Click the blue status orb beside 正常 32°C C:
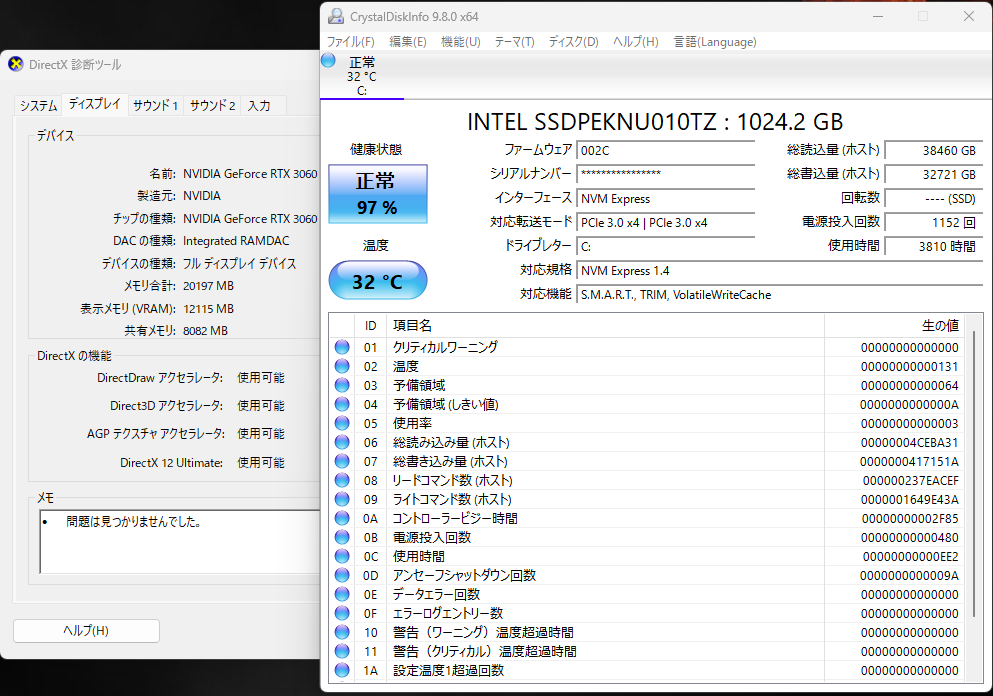The image size is (993, 696). 328,61
